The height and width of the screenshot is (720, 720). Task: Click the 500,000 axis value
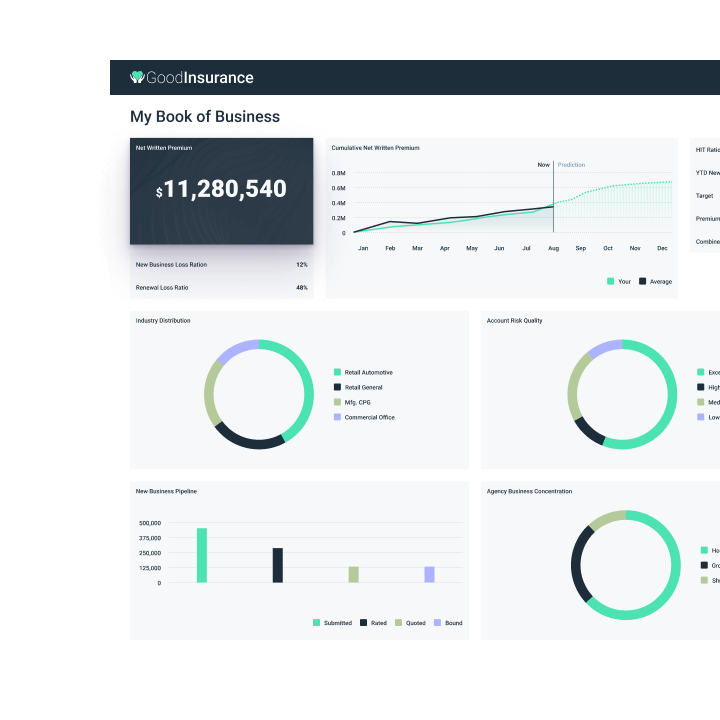[150, 523]
